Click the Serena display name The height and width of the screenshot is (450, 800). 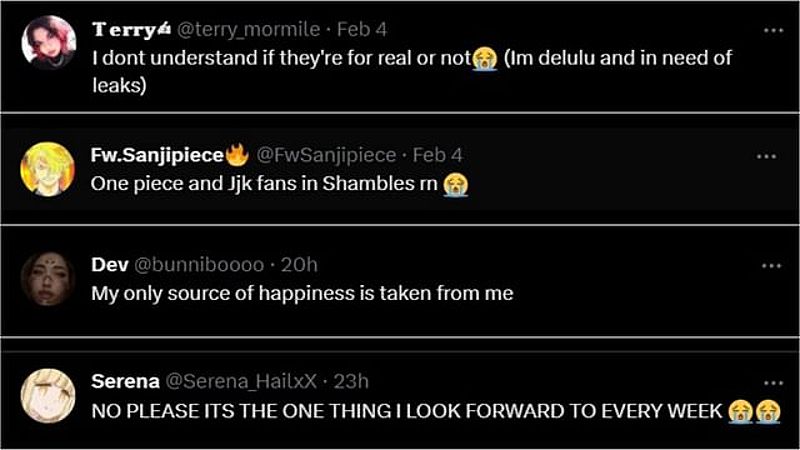pyautogui.click(x=126, y=381)
